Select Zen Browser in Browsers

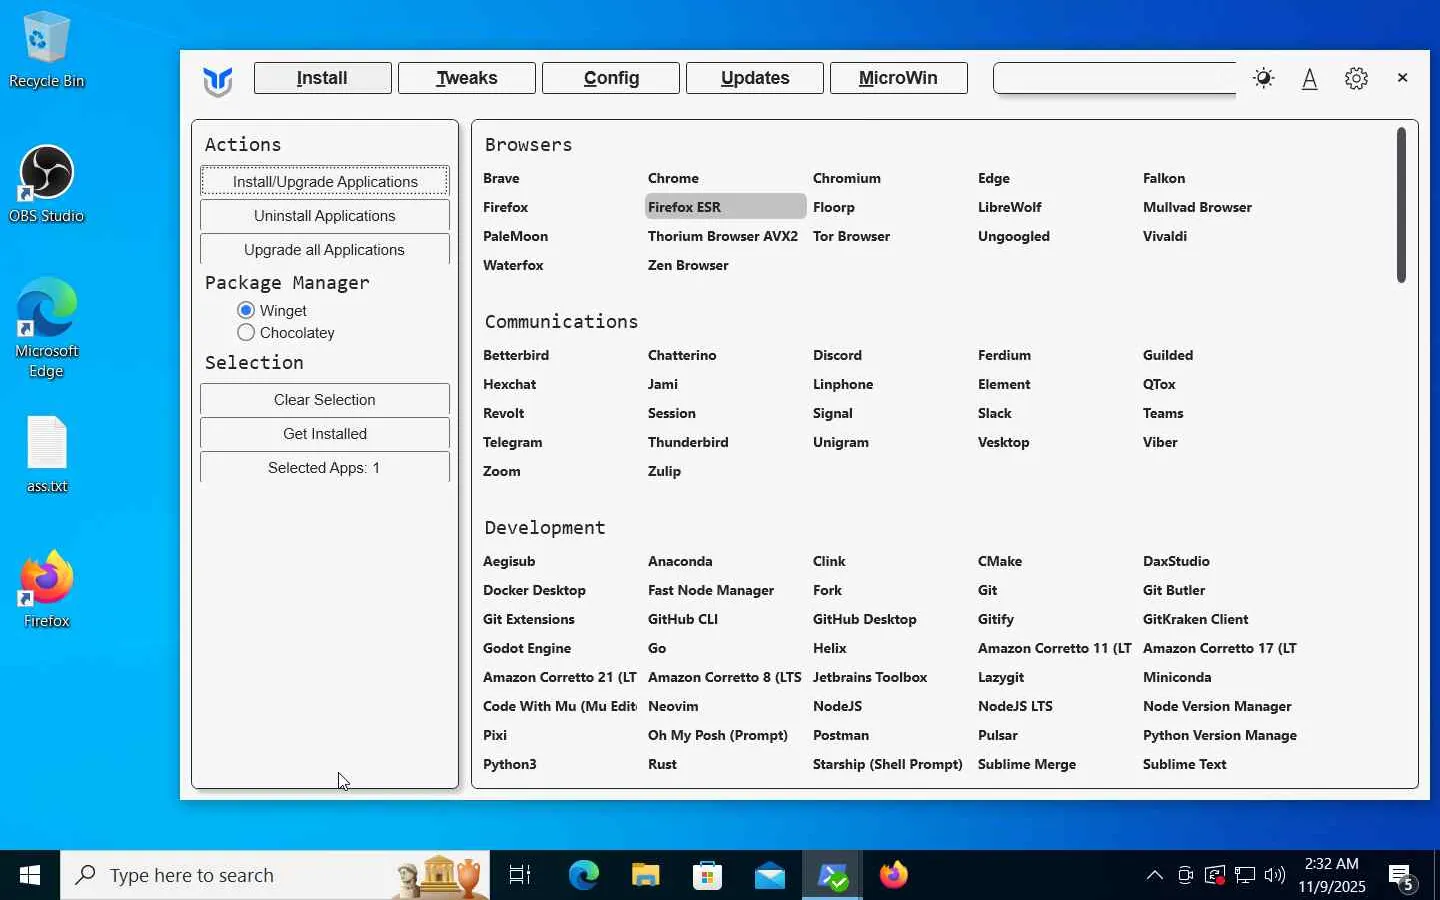(688, 265)
